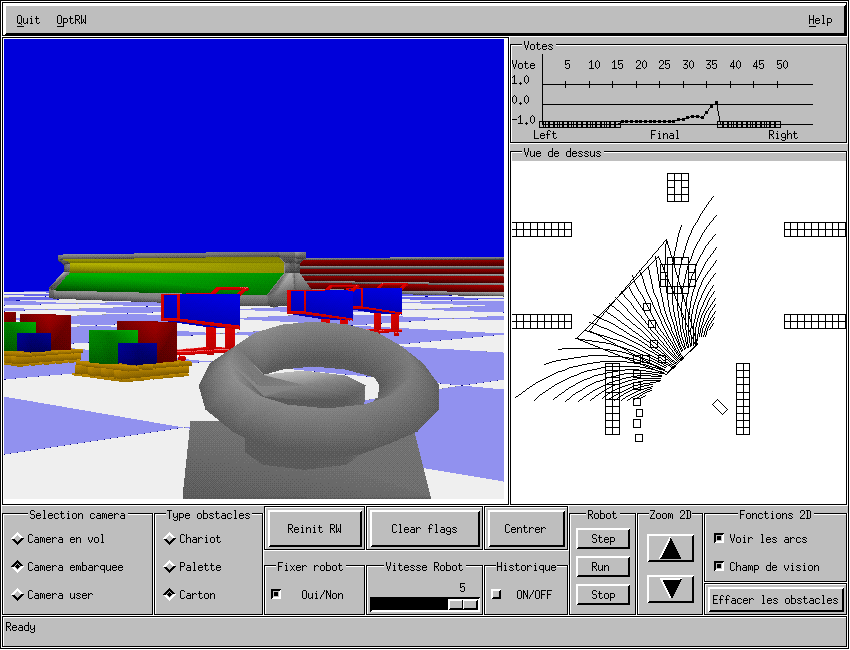Toggle Champ de vision checkbox
The height and width of the screenshot is (650, 850).
718,567
